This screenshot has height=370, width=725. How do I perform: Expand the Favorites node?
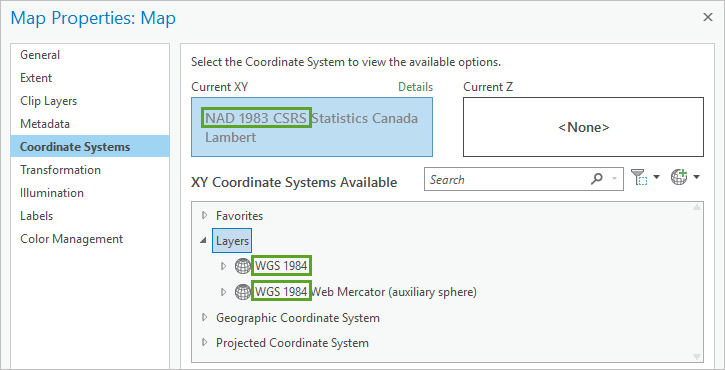204,216
